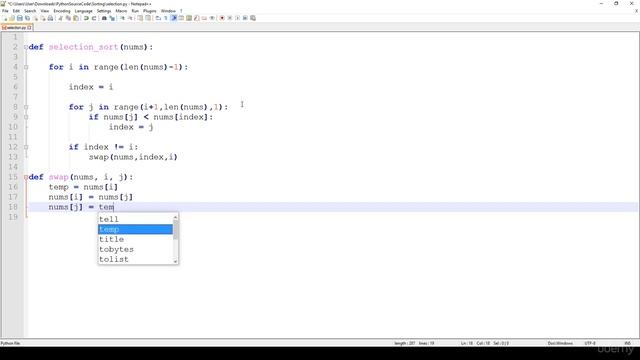Open the Plugins menu

pos(150,11)
